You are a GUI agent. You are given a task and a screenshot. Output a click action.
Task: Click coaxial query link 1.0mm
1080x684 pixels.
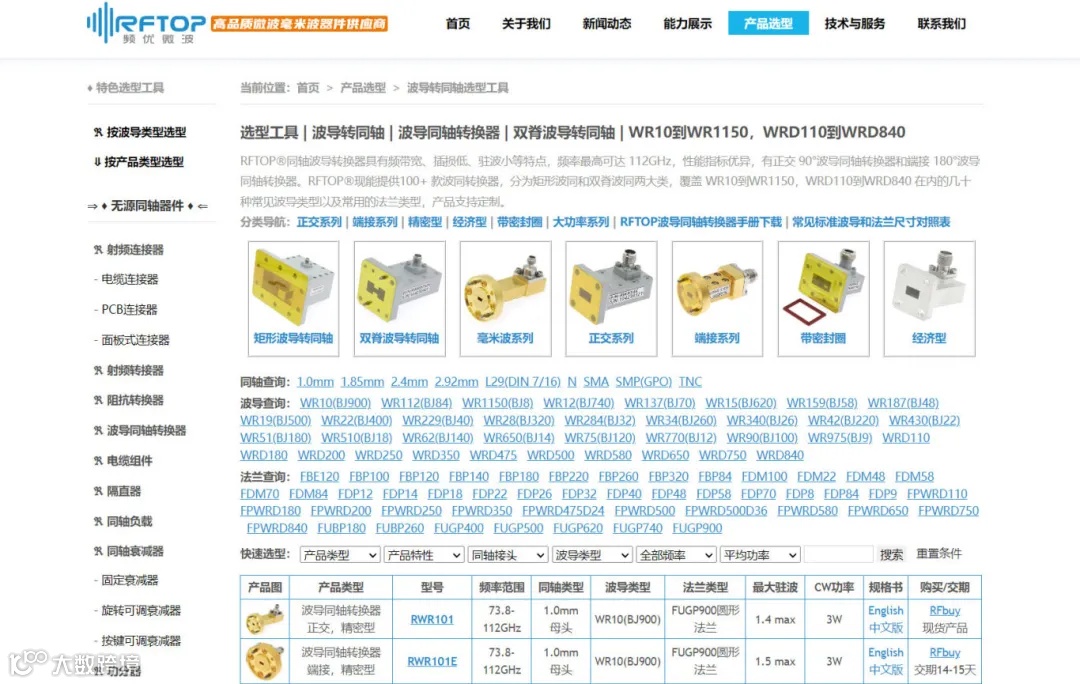pos(315,382)
